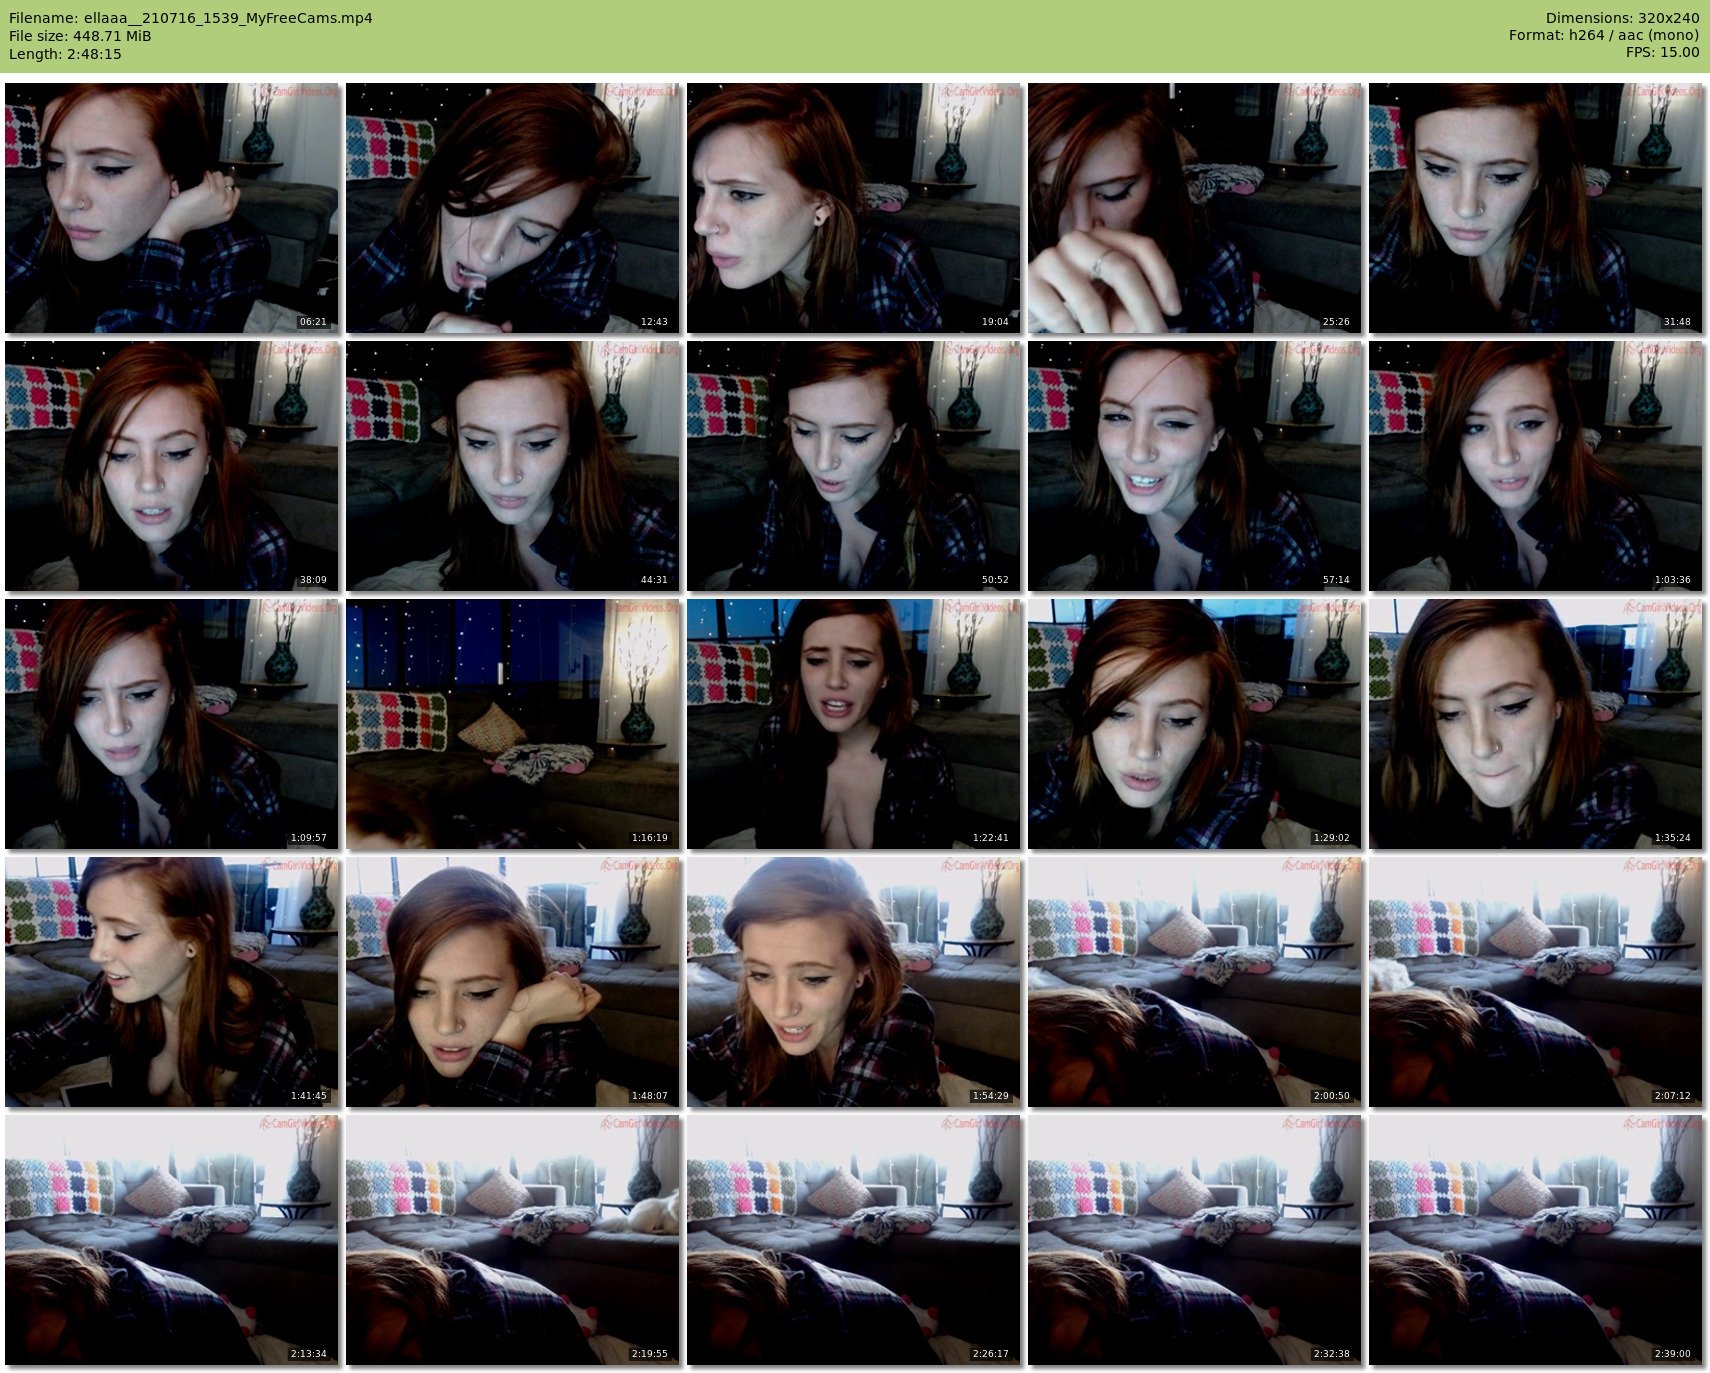Screen dimensions: 1710x1373
Task: Click the Filename text in the header
Action: tap(190, 18)
